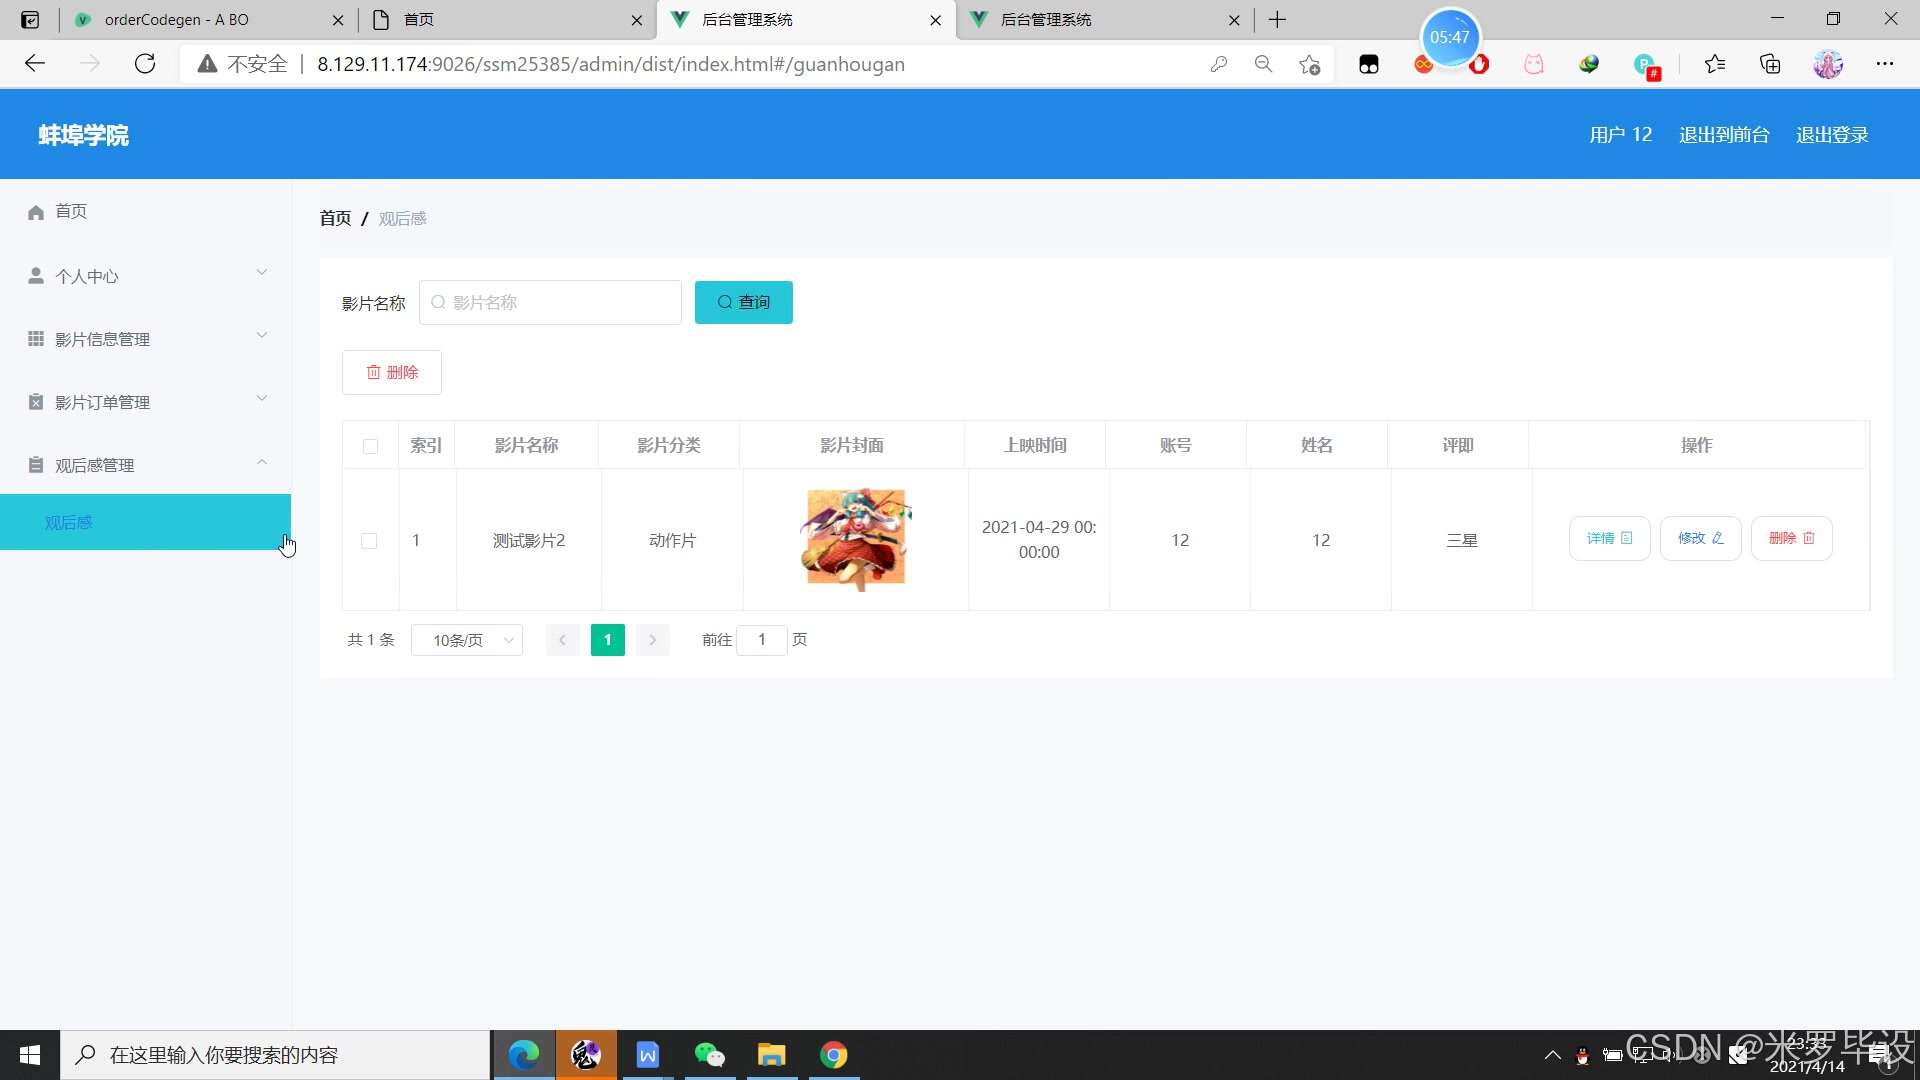Select the 观后感 submenu item
Image resolution: width=1920 pixels, height=1080 pixels.
click(x=69, y=522)
